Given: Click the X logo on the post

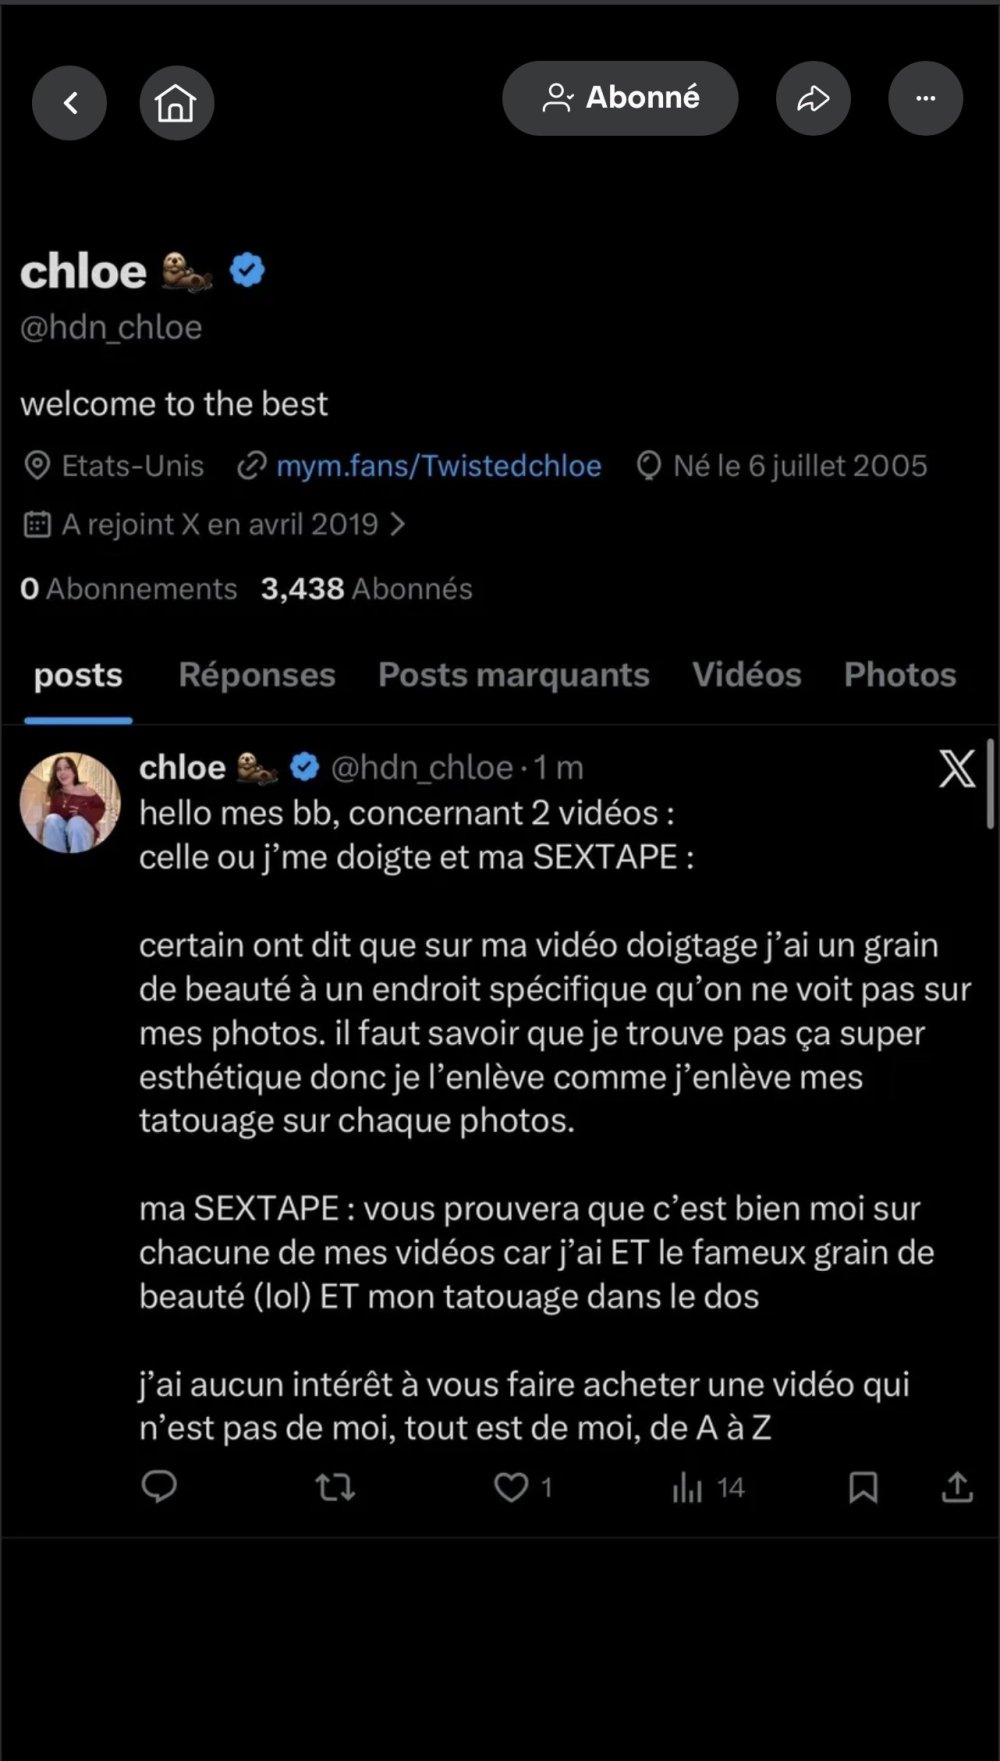Looking at the screenshot, I should click(956, 768).
